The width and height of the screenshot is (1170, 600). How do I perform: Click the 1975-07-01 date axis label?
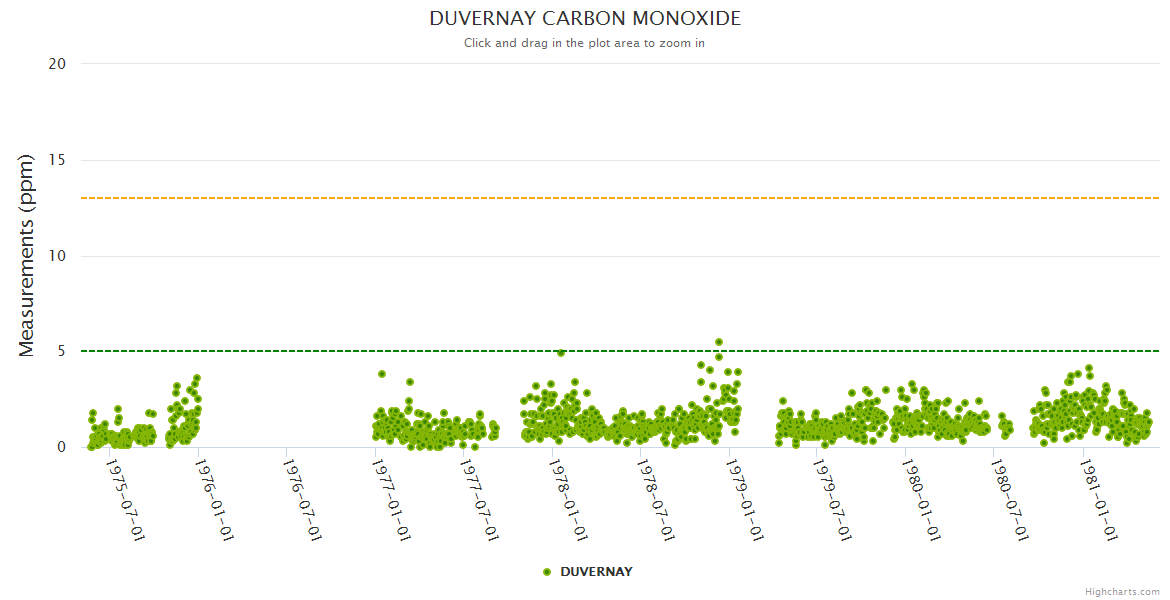pos(125,500)
